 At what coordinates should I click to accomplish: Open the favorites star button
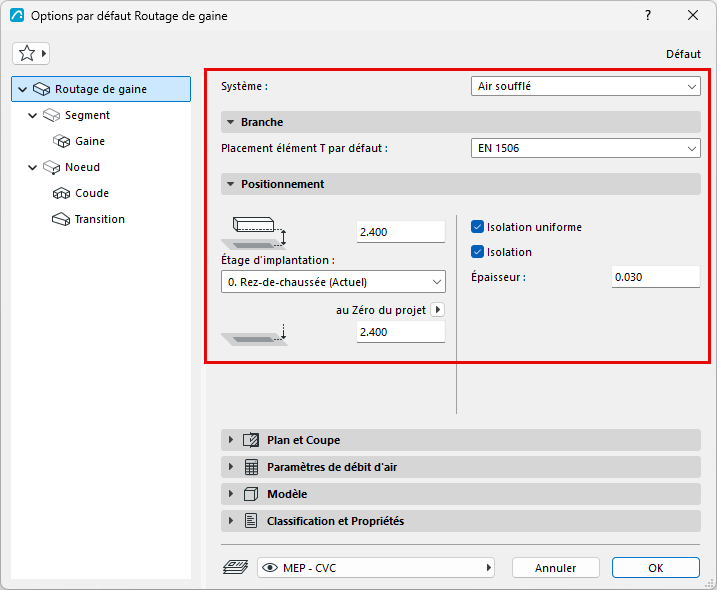point(31,54)
